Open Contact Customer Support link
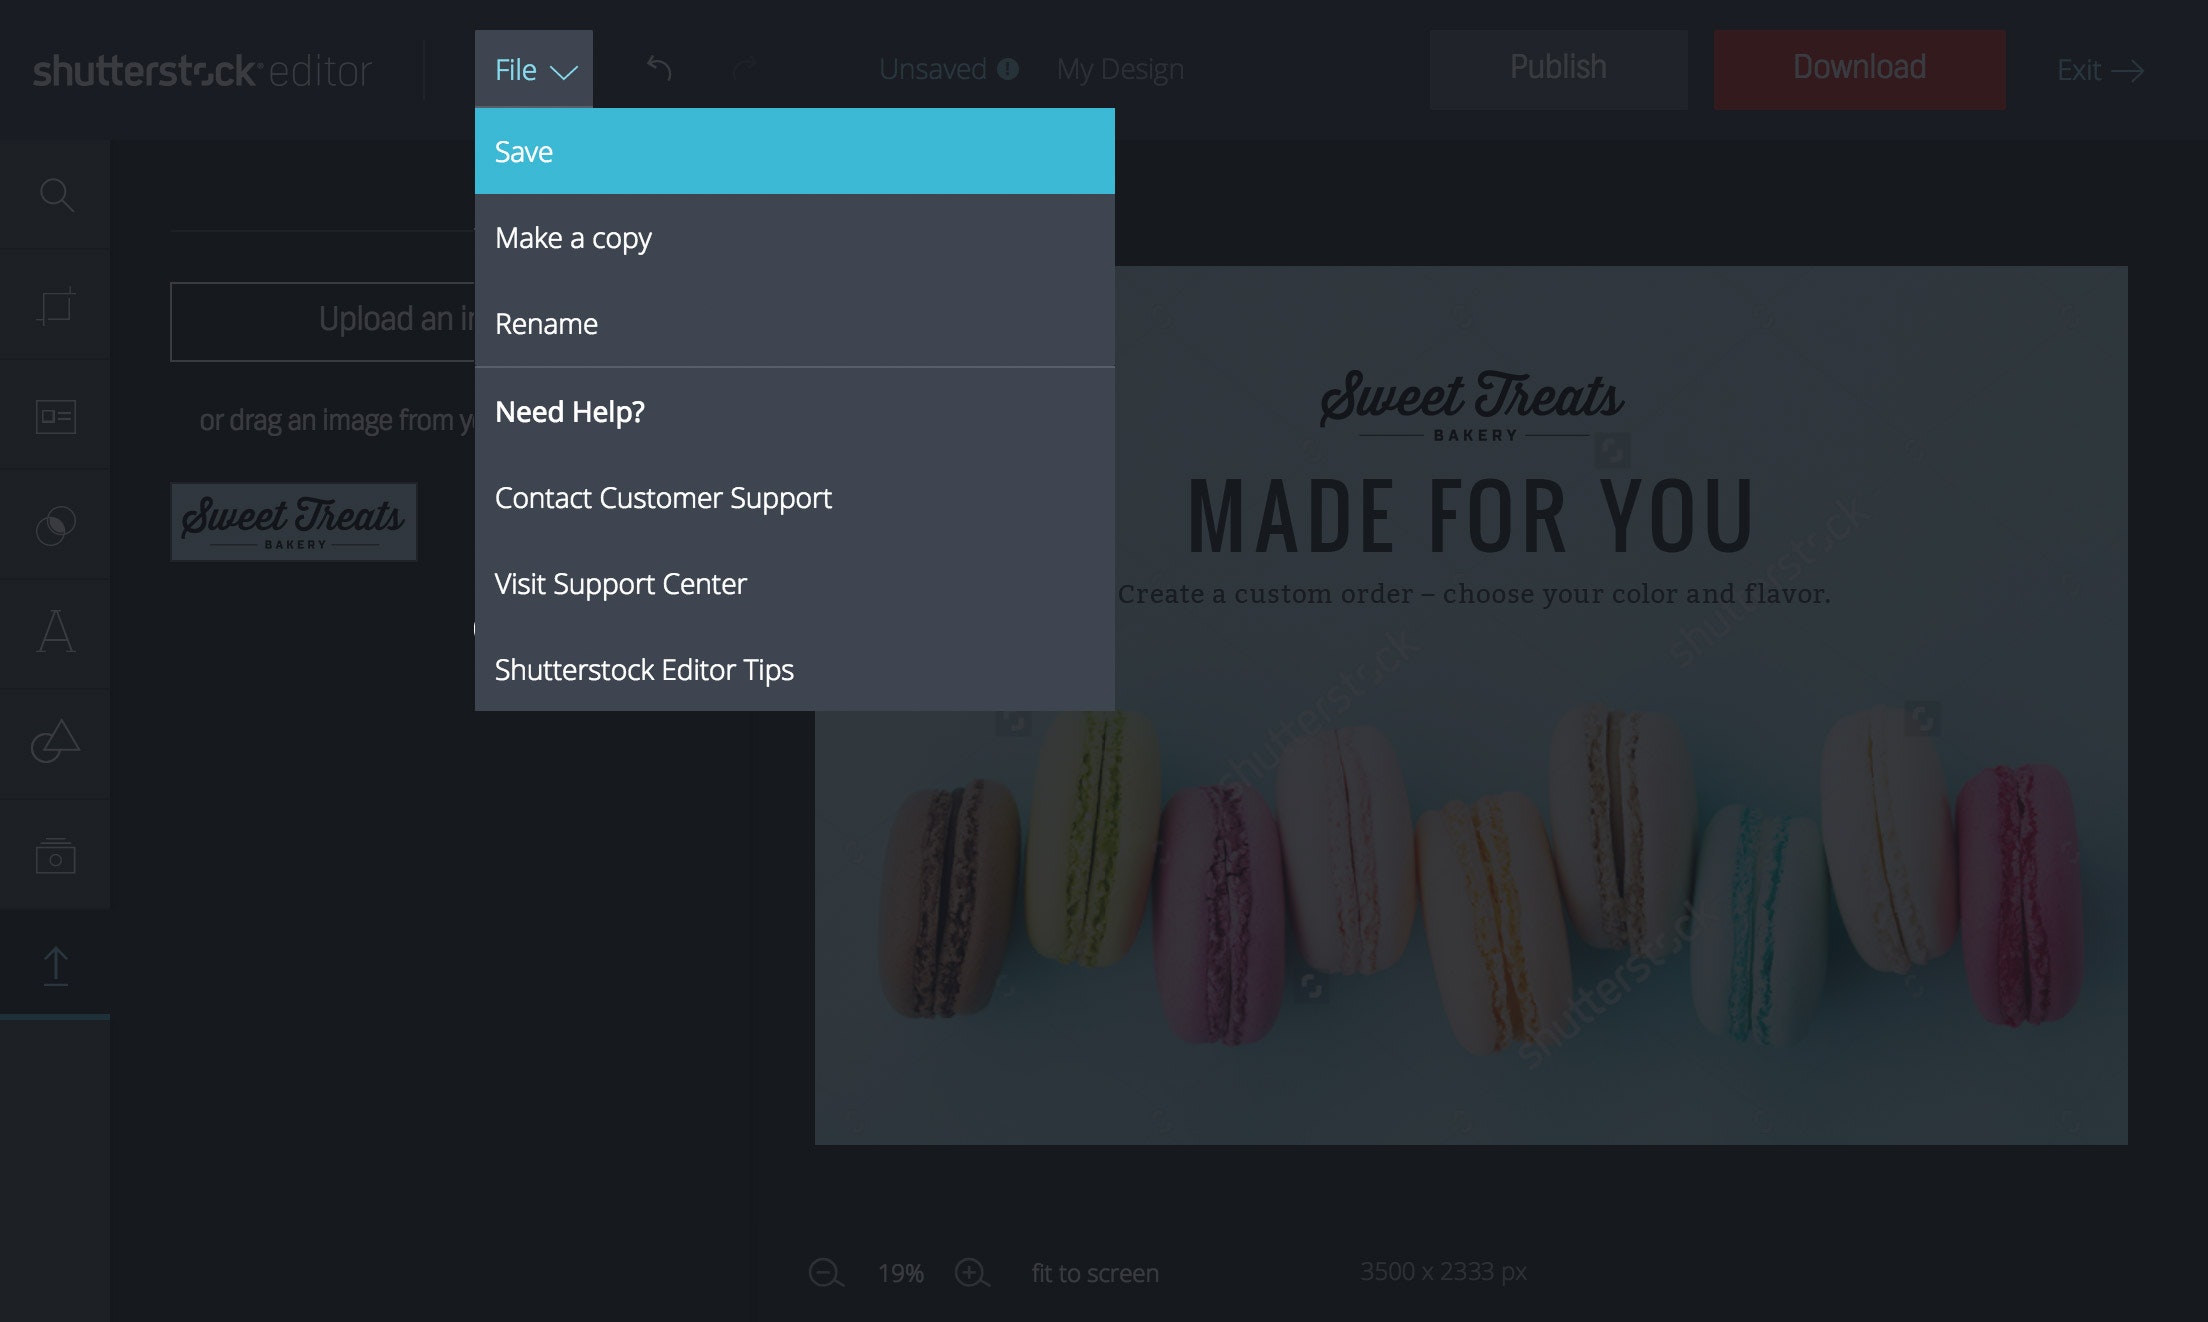Screen dimensions: 2208x1322 663,498
